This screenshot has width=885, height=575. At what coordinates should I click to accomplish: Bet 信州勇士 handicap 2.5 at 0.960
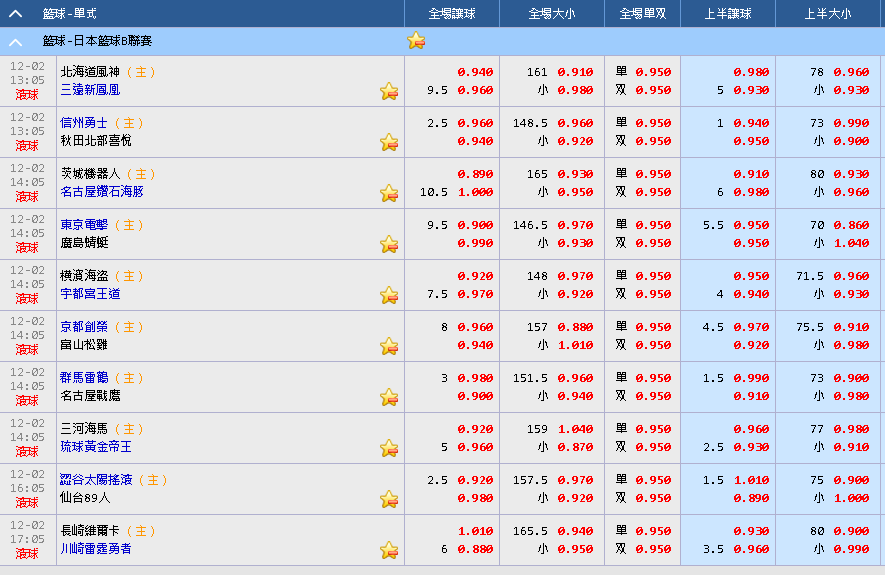click(475, 123)
